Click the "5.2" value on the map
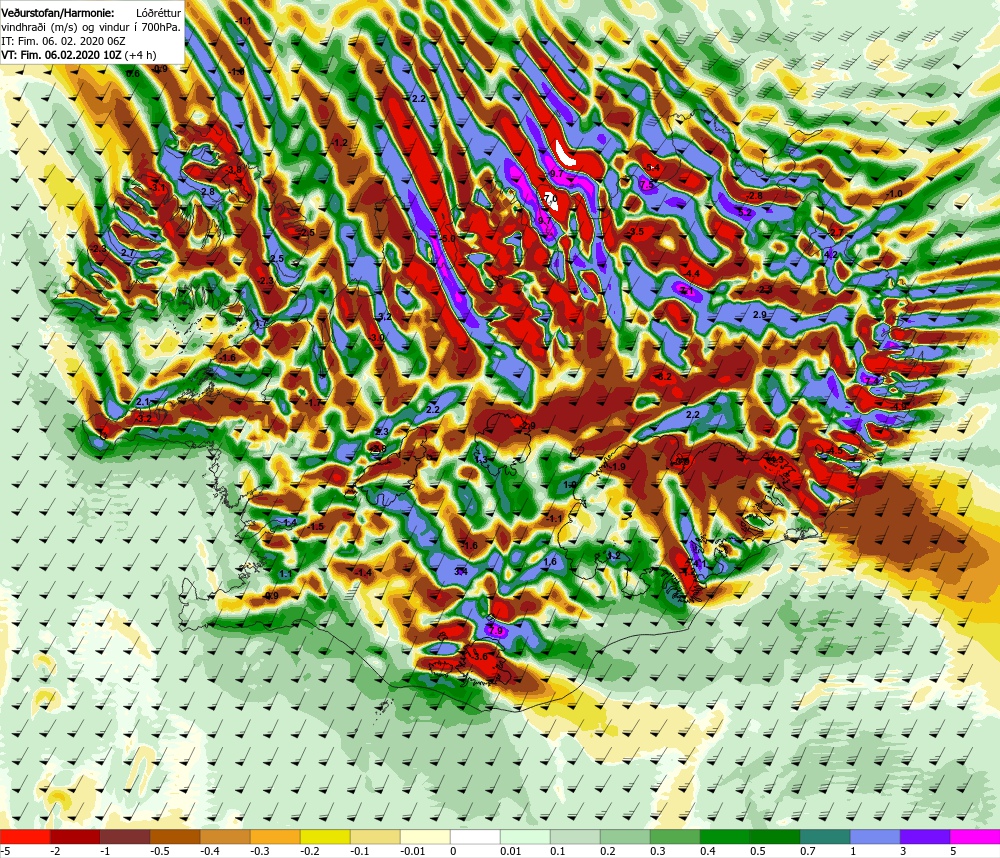This screenshot has height=858, width=1000. click(745, 212)
